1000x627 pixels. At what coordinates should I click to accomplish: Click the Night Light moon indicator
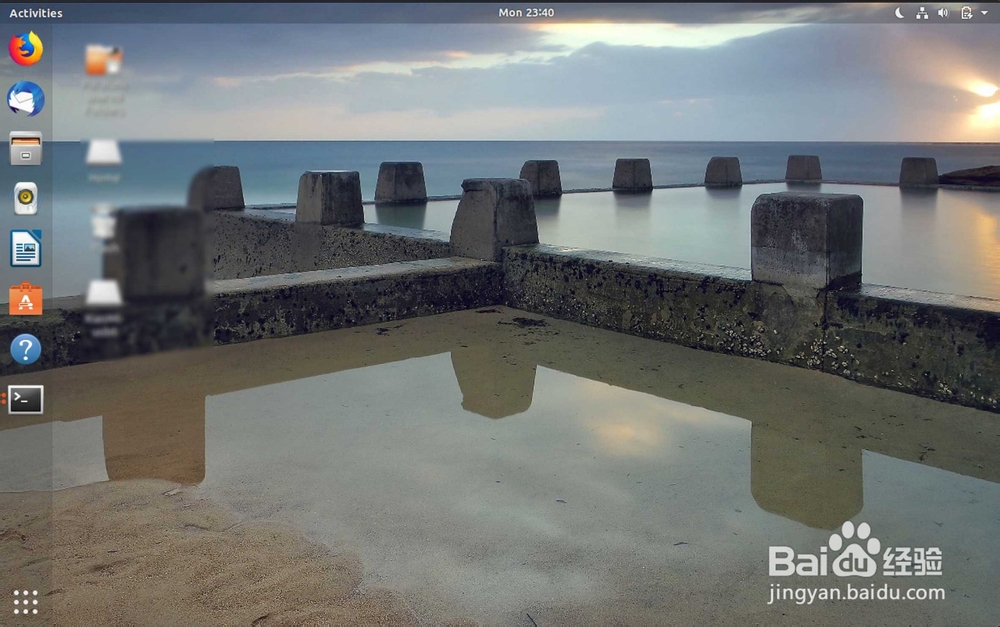click(899, 13)
